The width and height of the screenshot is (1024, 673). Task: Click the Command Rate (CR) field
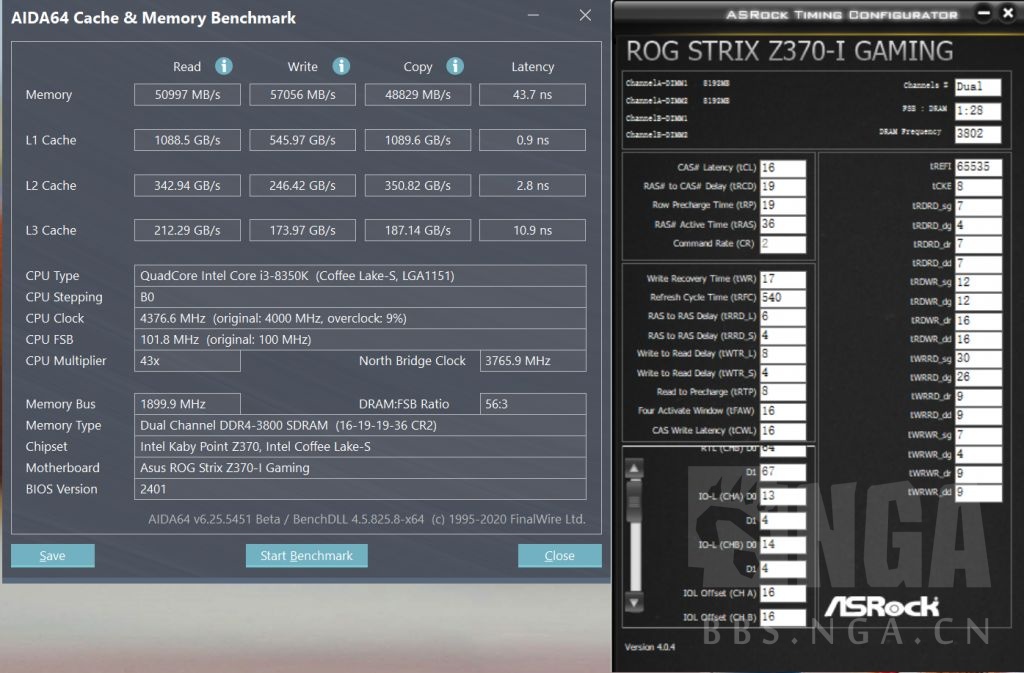tap(782, 243)
